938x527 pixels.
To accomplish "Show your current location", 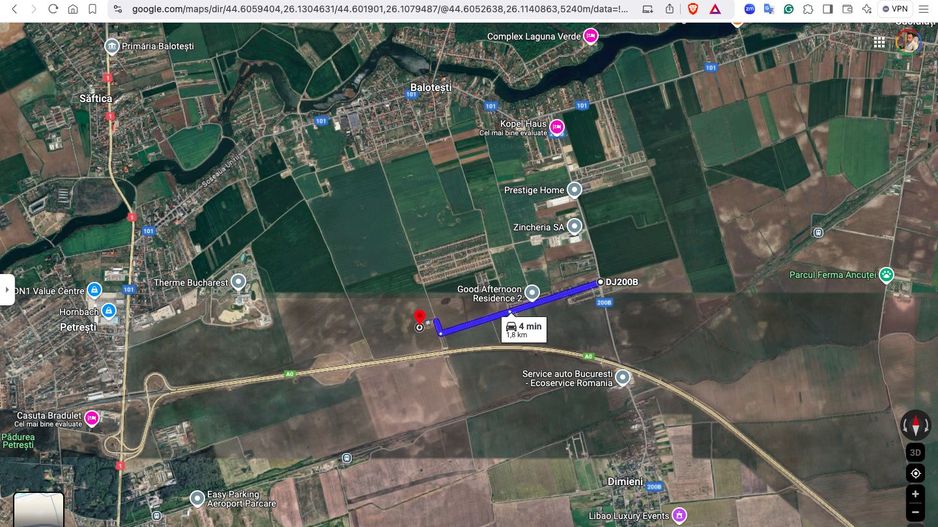I will (915, 474).
